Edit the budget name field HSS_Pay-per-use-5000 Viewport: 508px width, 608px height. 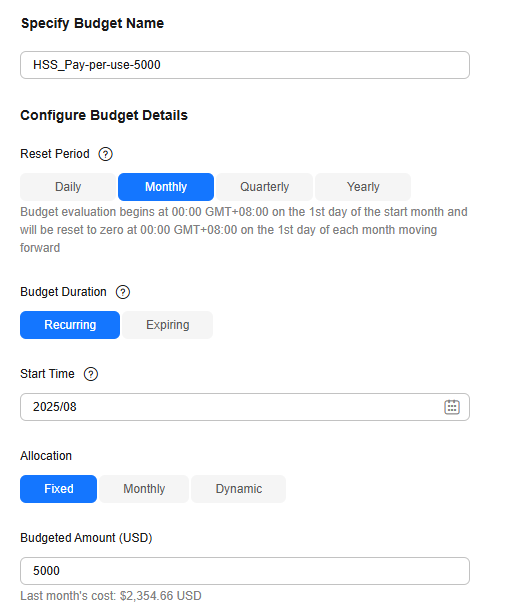(245, 65)
